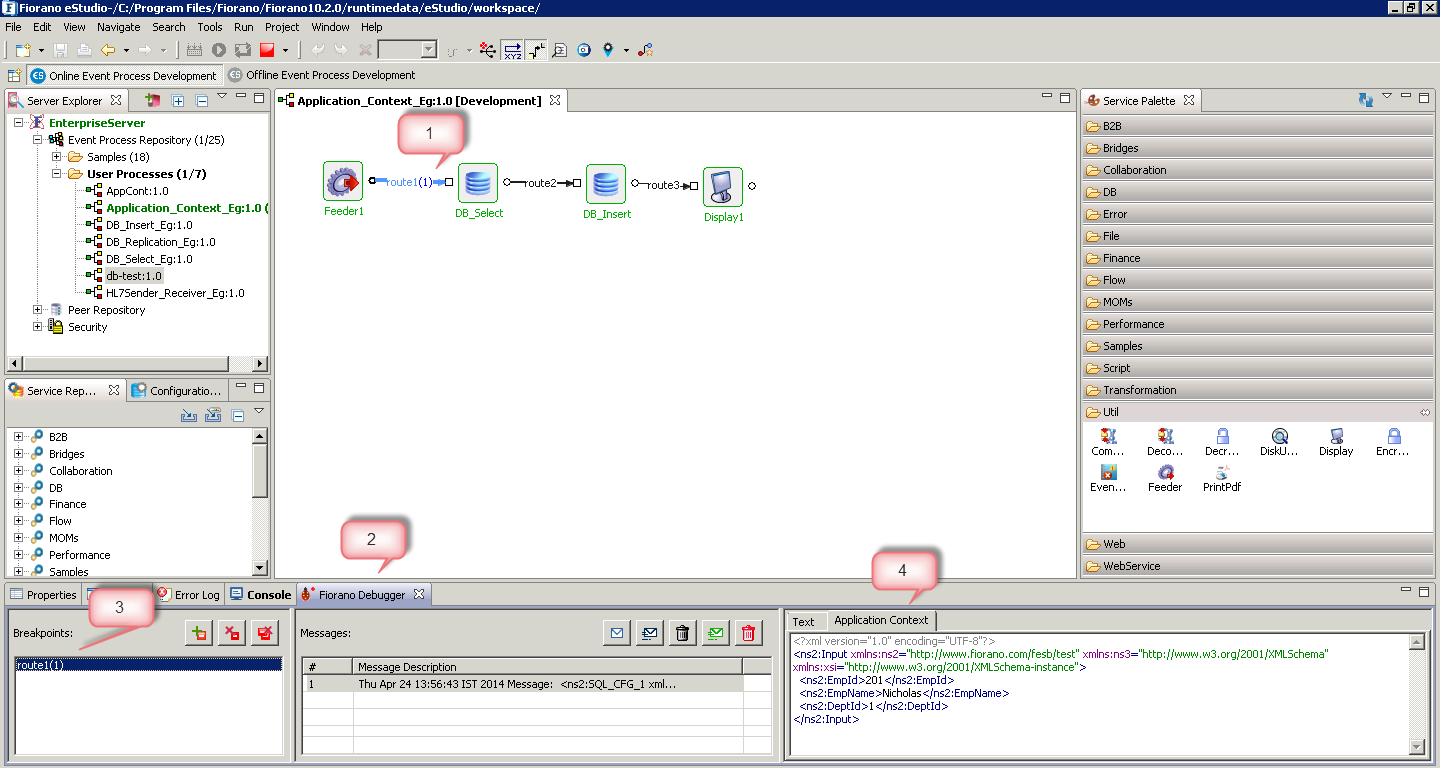Click the red Stop event process icon
Screen dimensions: 1440x768
click(267, 49)
